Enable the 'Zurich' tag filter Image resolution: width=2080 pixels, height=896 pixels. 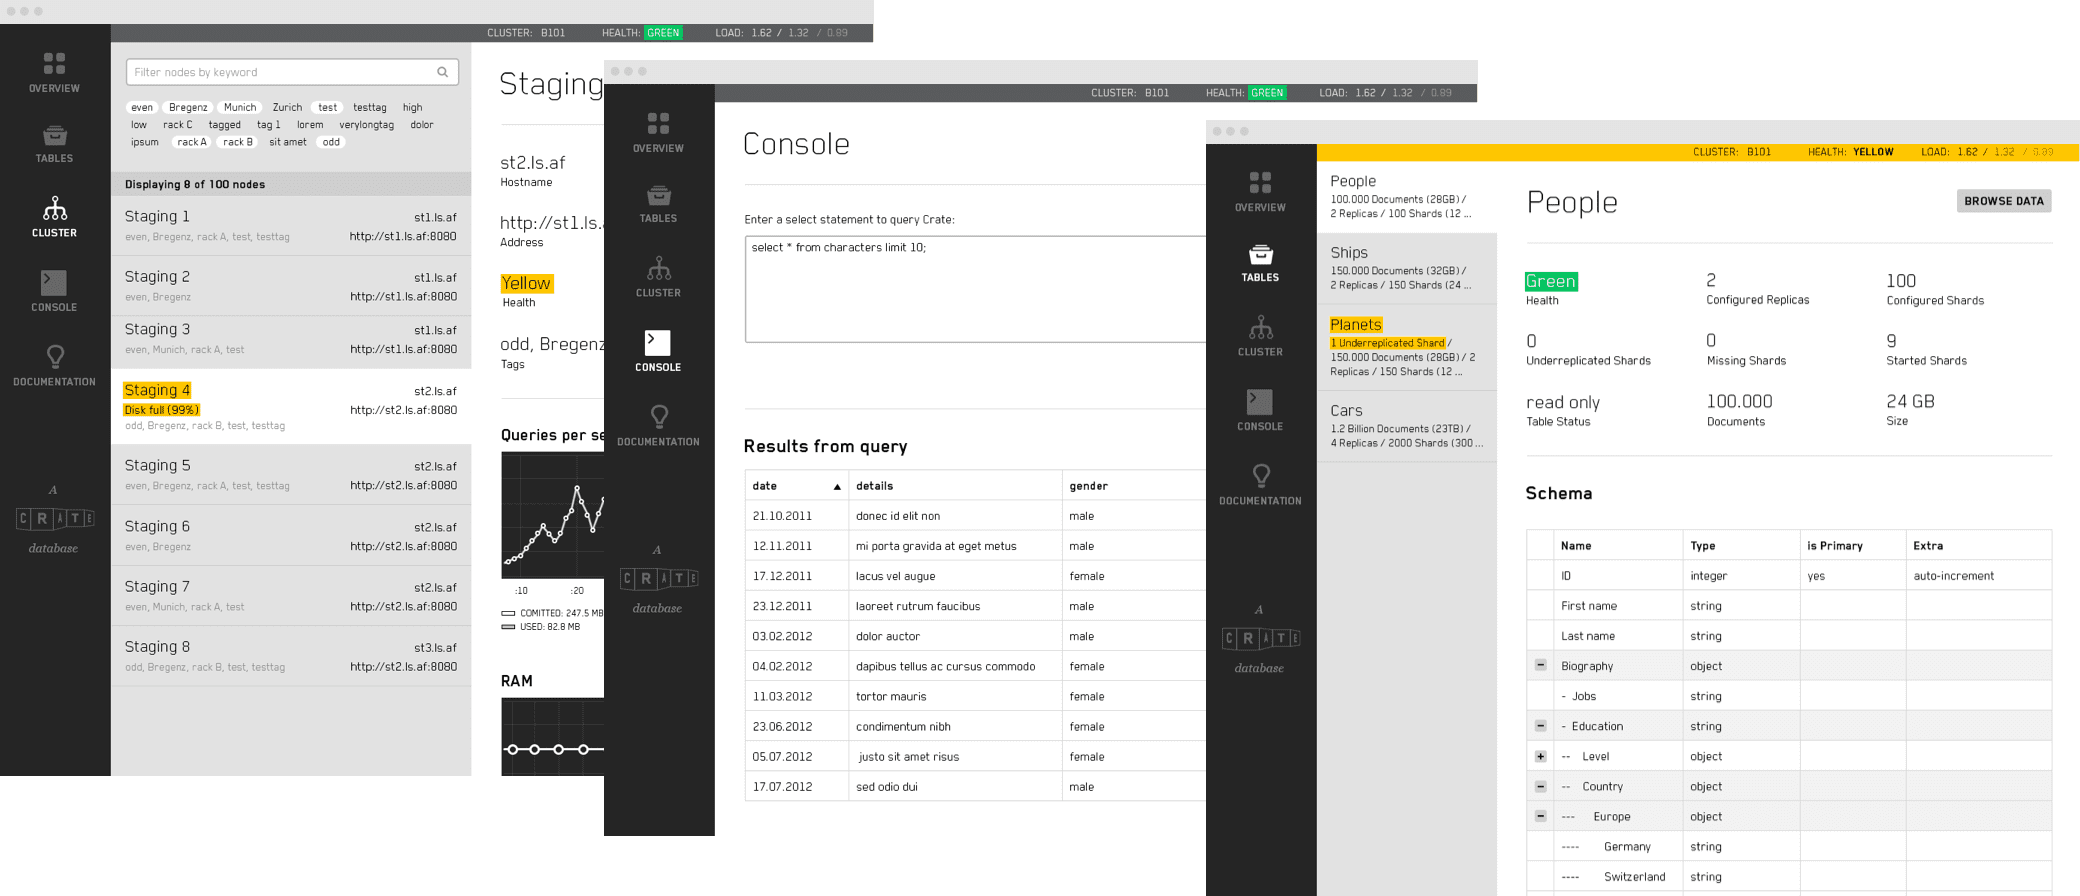pos(287,107)
